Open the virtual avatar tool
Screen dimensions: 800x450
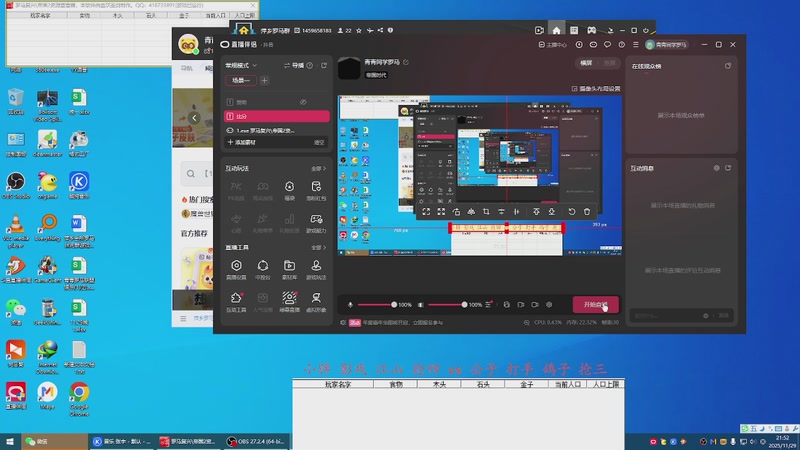316,302
